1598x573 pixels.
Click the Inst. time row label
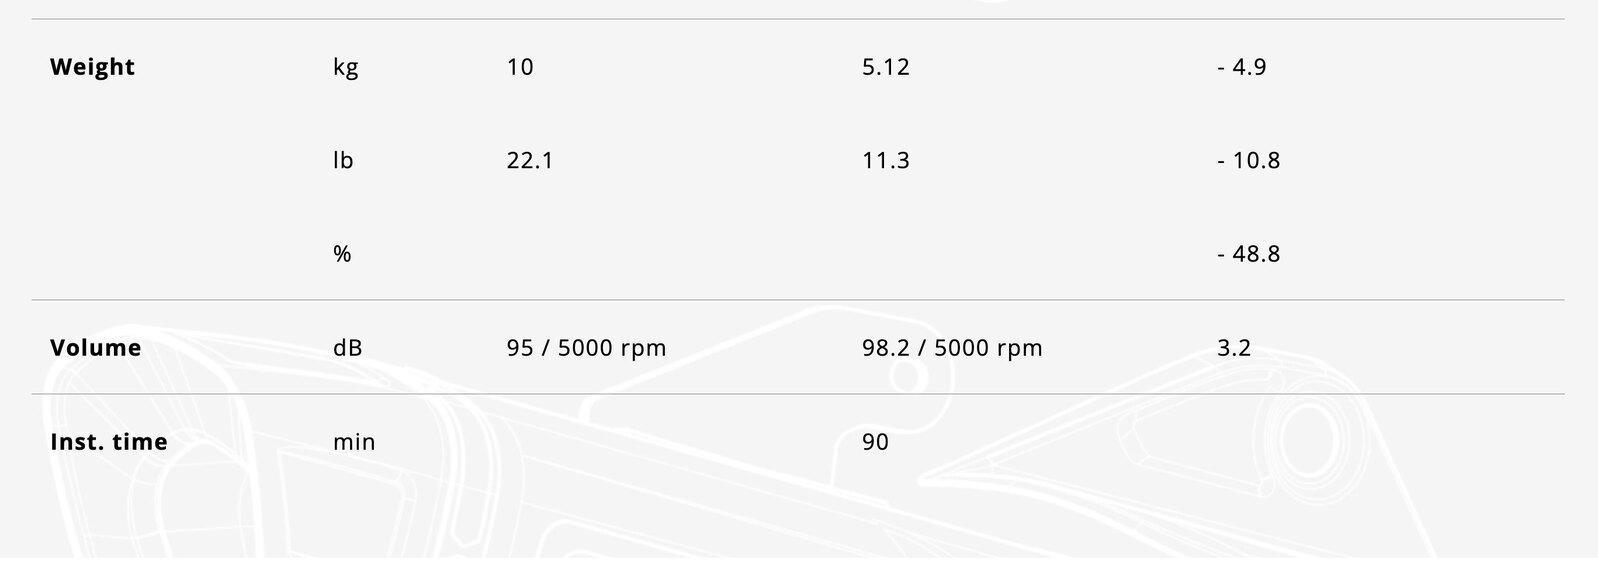tap(109, 442)
